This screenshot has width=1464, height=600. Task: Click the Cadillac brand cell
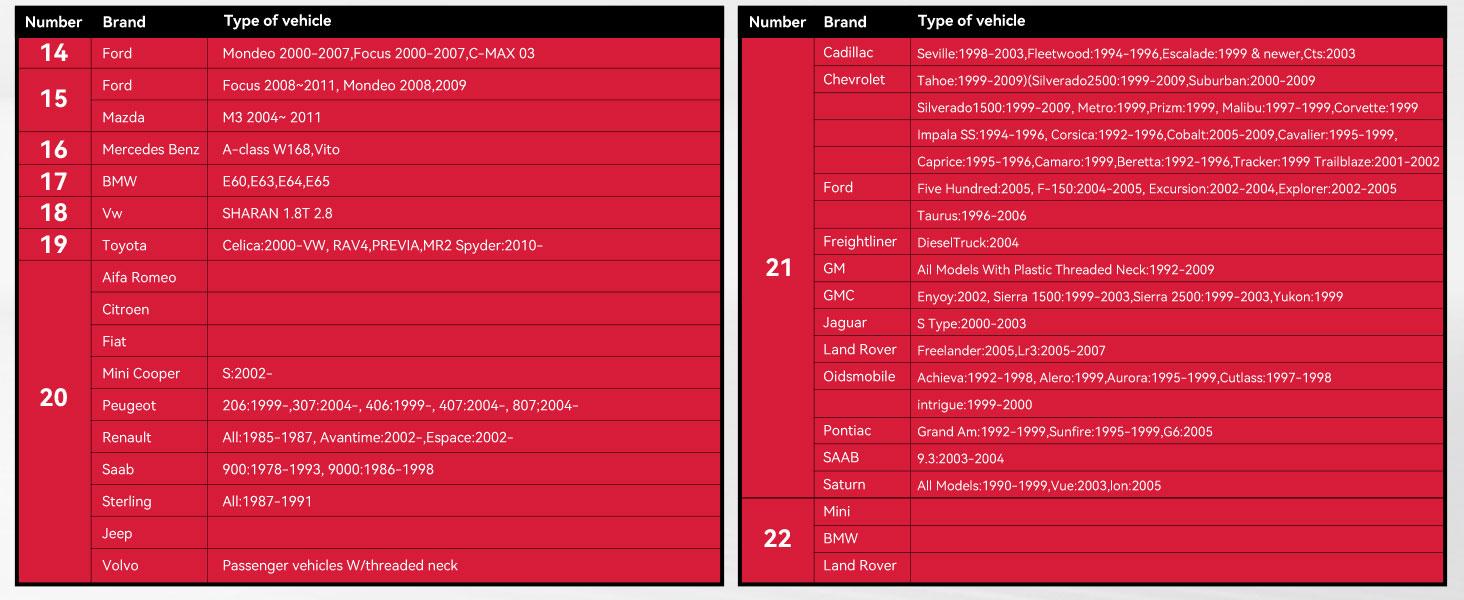tap(848, 53)
